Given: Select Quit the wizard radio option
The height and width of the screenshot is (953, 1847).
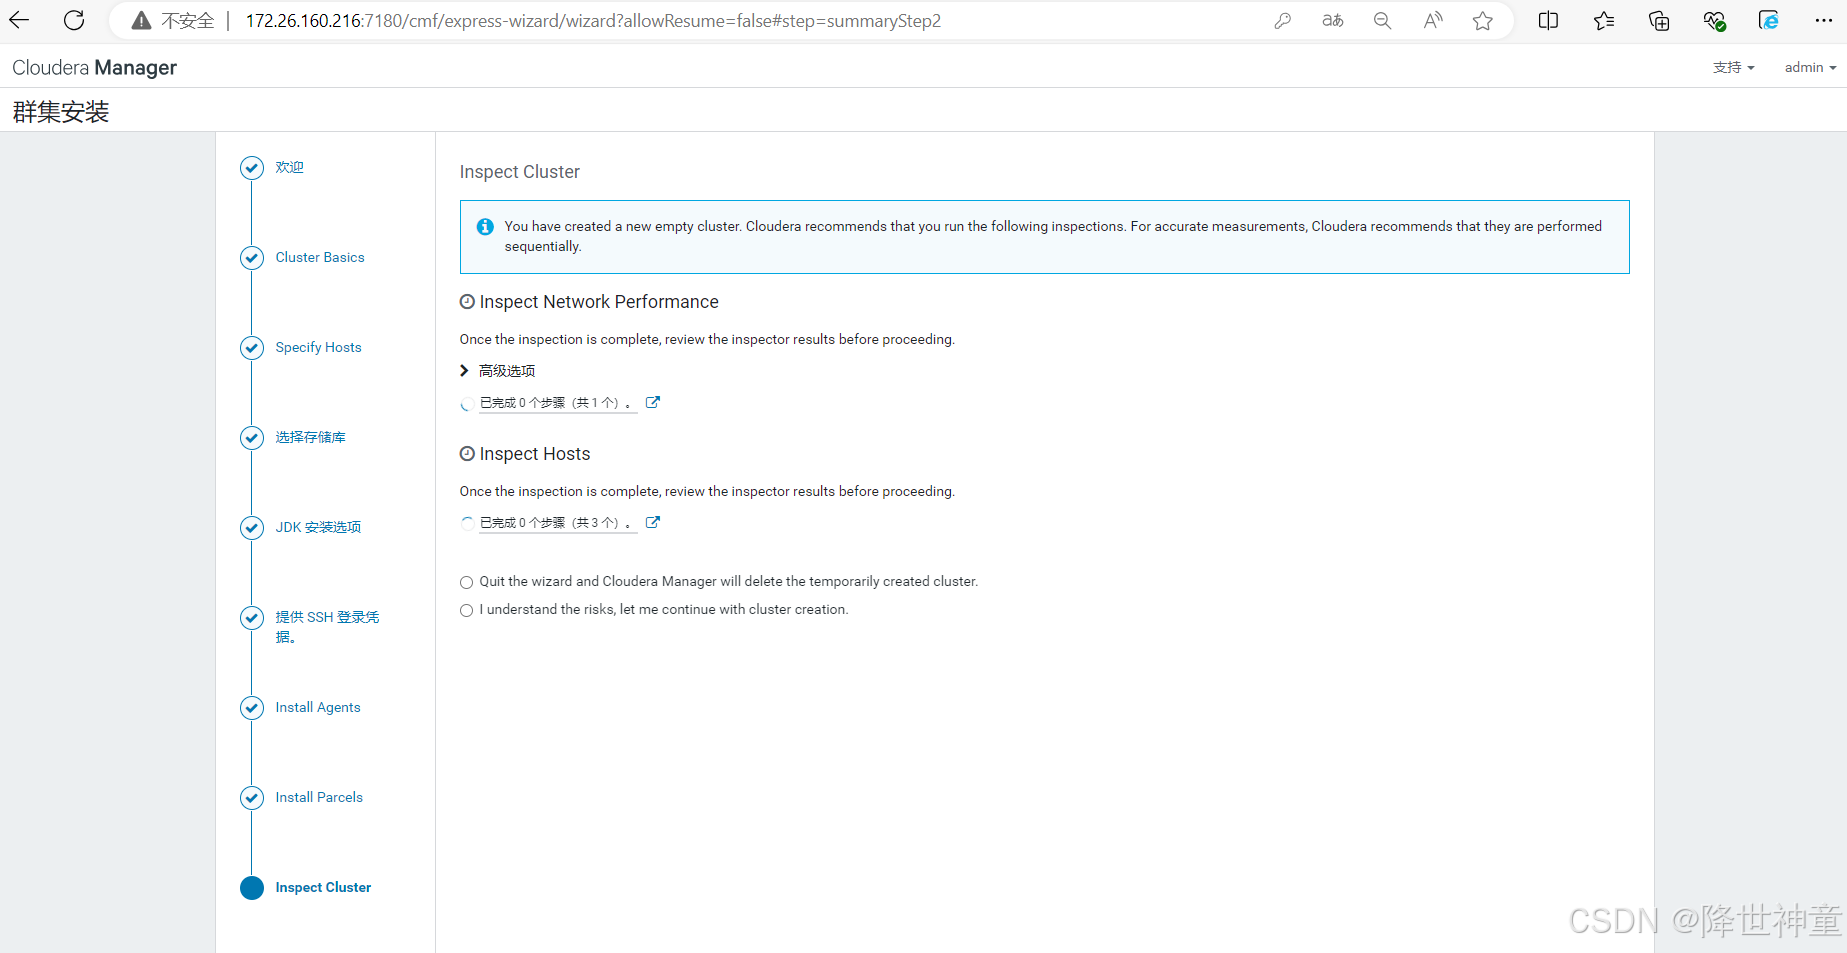Looking at the screenshot, I should click(466, 582).
